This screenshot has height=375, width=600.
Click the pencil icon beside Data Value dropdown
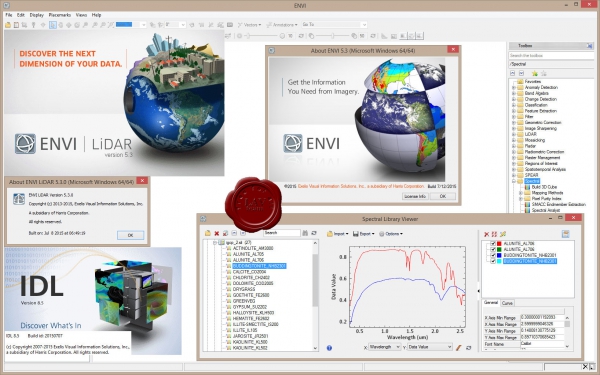click(459, 347)
